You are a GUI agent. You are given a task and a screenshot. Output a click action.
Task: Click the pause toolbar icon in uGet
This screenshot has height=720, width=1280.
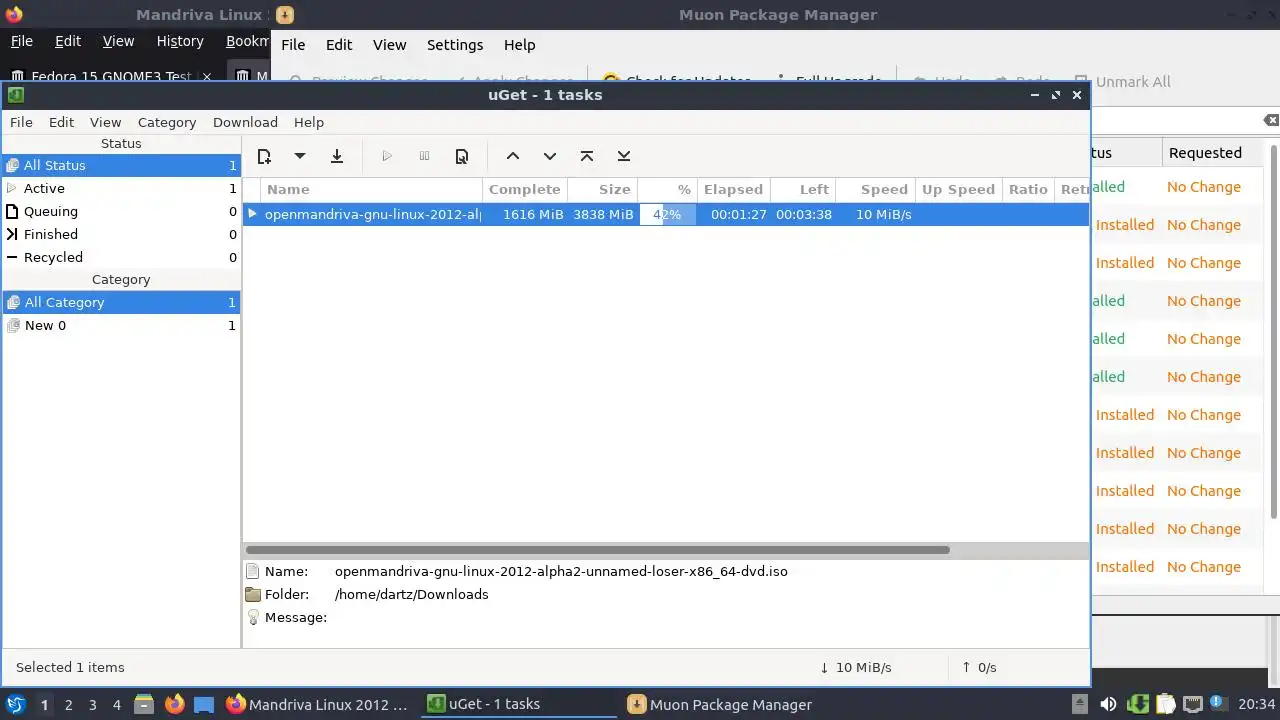pos(424,156)
